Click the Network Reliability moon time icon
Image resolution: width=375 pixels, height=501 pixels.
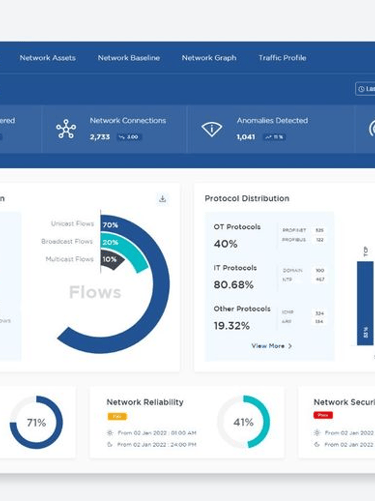(x=110, y=444)
